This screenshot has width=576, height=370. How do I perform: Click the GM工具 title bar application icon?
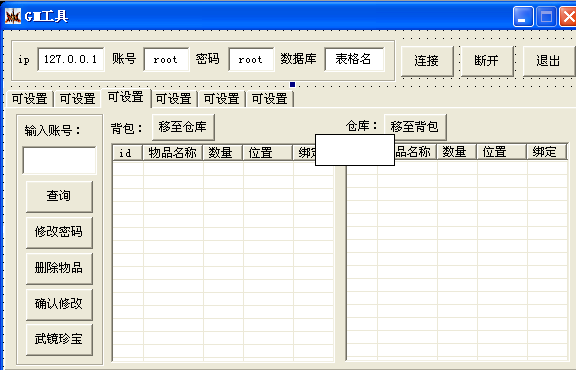coord(13,16)
